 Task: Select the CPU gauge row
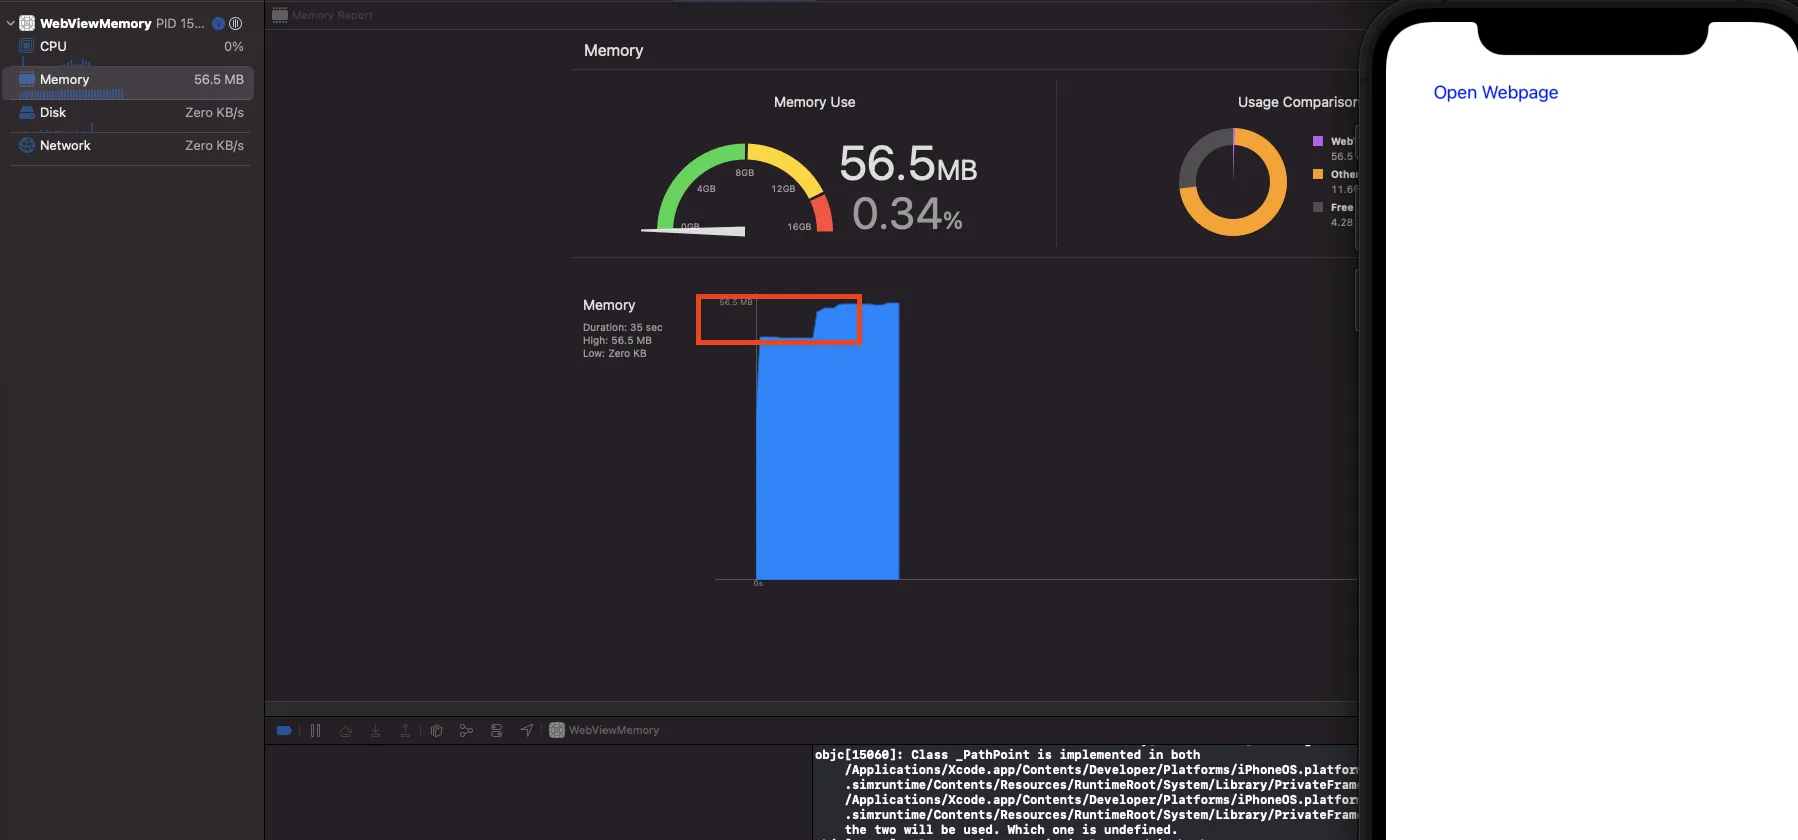(x=128, y=47)
